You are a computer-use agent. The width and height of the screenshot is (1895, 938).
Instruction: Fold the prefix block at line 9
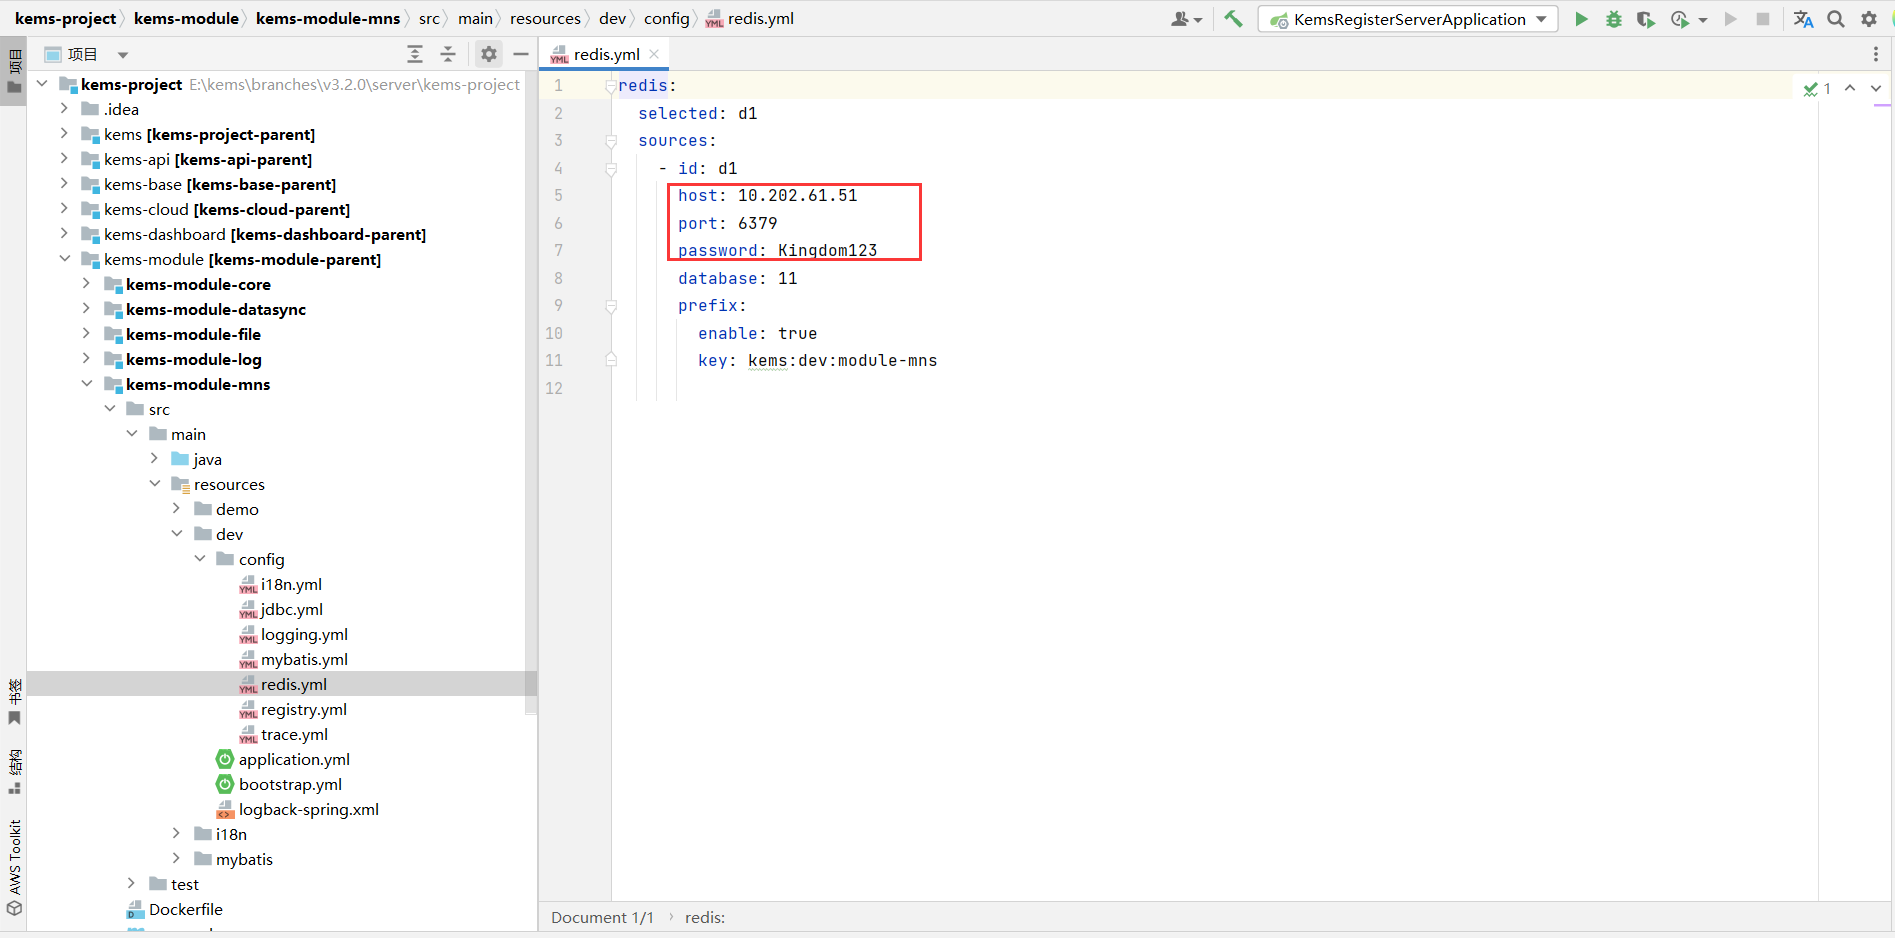coord(611,306)
